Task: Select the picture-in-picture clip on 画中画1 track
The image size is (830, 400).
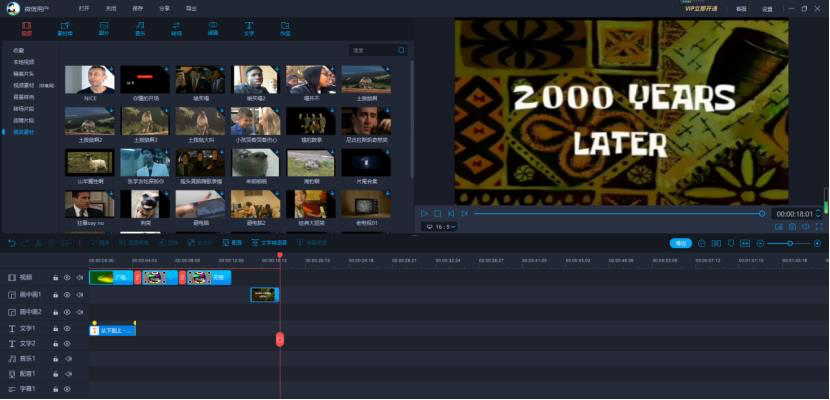Action: click(265, 295)
